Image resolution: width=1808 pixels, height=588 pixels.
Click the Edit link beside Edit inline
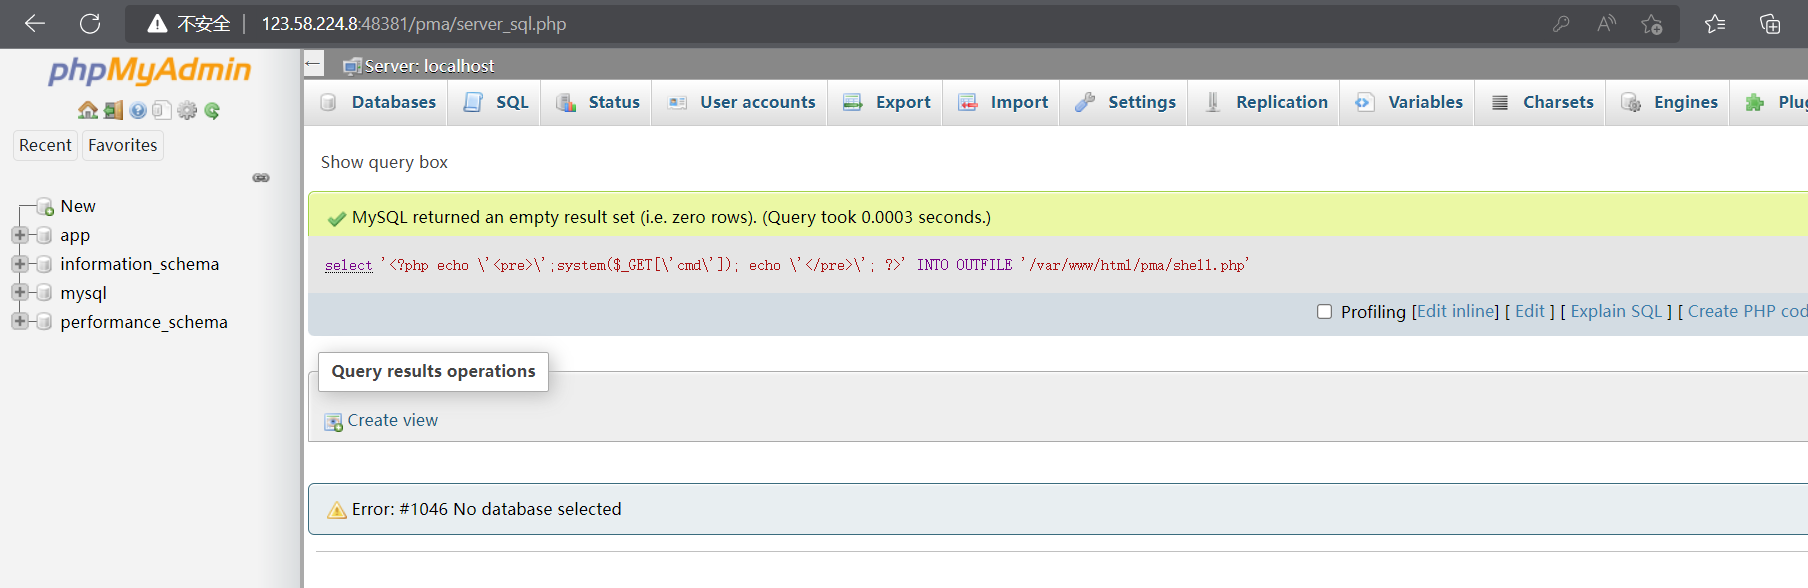tap(1530, 311)
